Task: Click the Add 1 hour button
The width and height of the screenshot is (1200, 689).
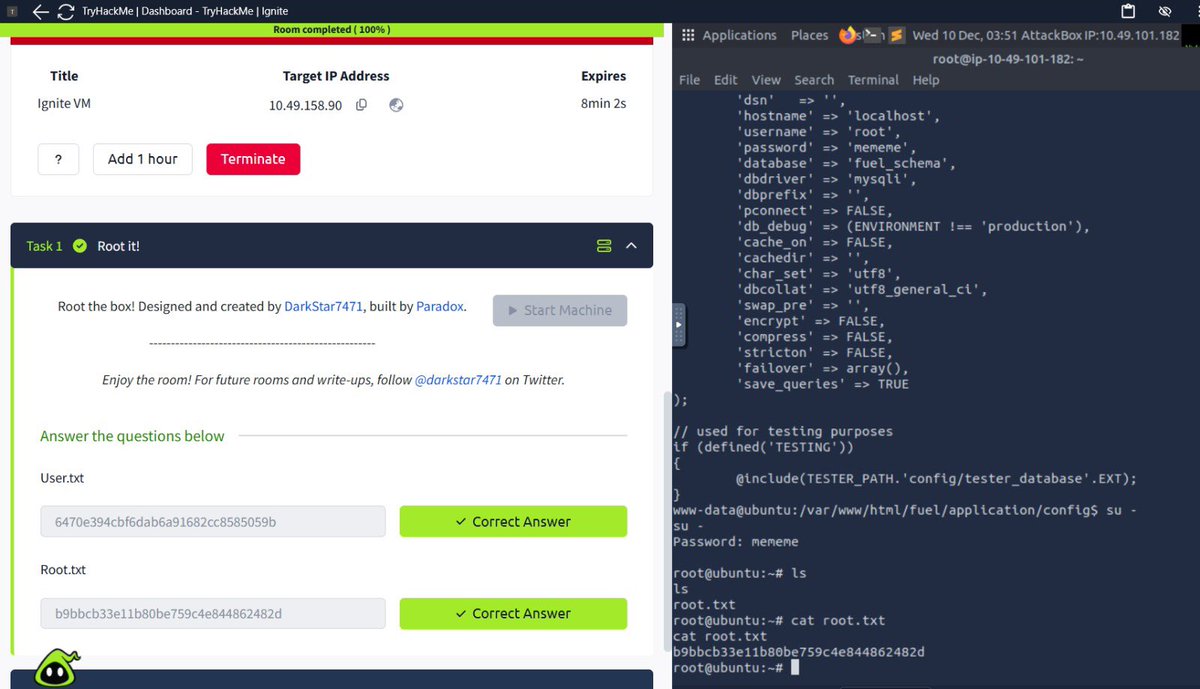Action: click(143, 159)
